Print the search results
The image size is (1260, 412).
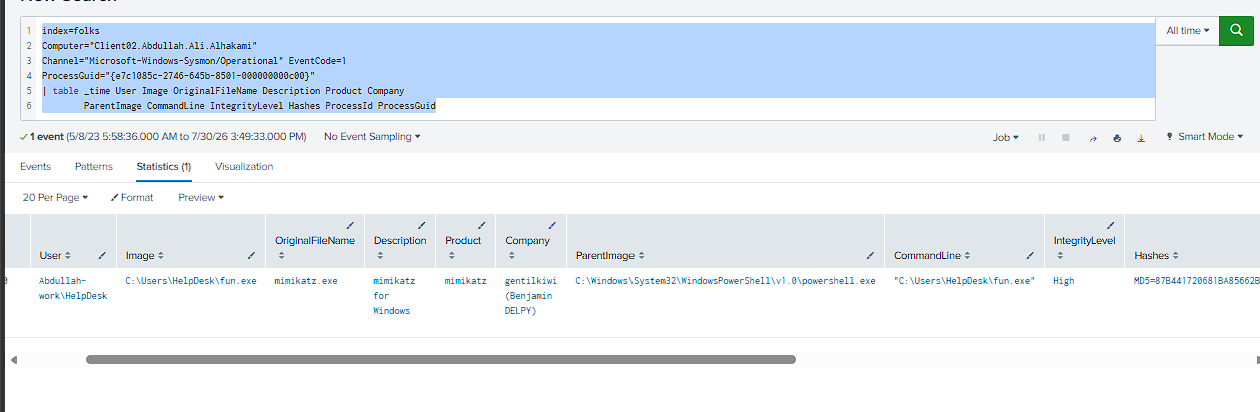(1117, 137)
